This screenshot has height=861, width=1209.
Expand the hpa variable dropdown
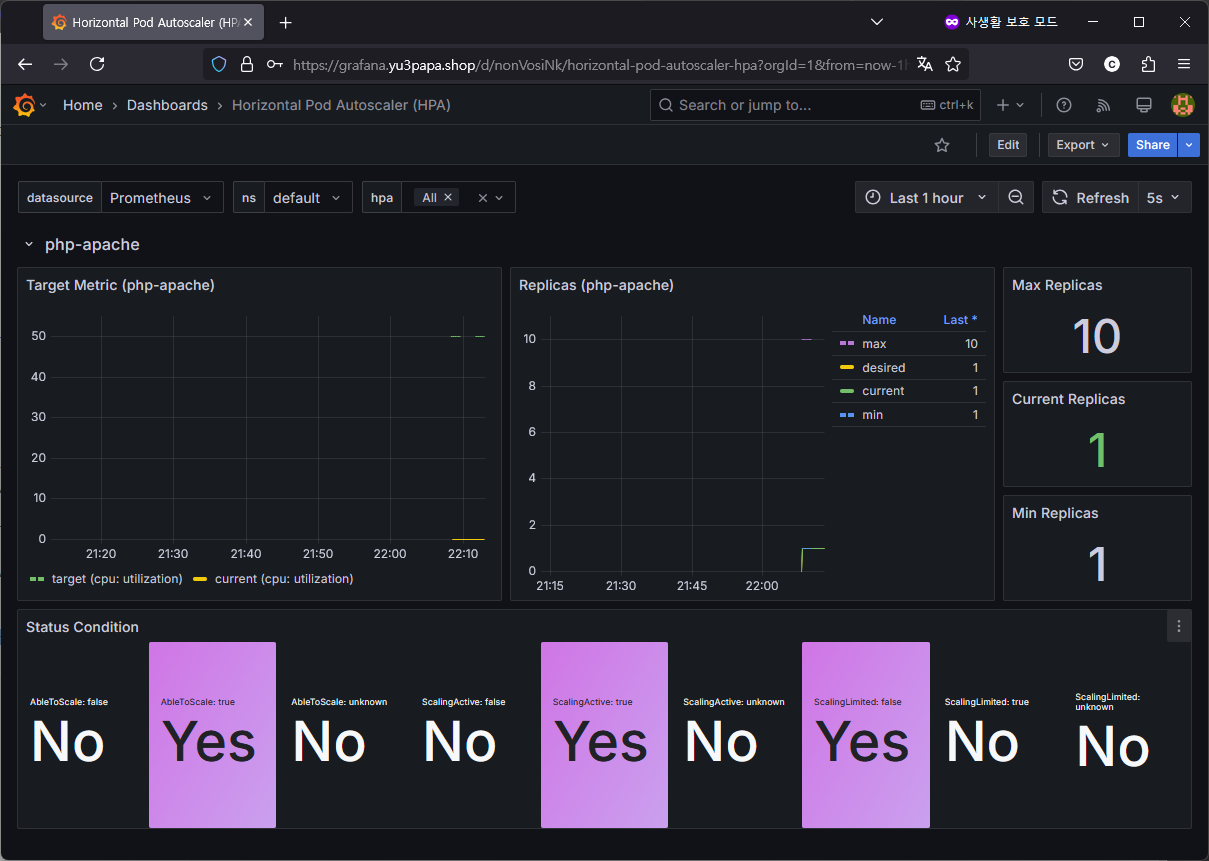click(x=500, y=198)
